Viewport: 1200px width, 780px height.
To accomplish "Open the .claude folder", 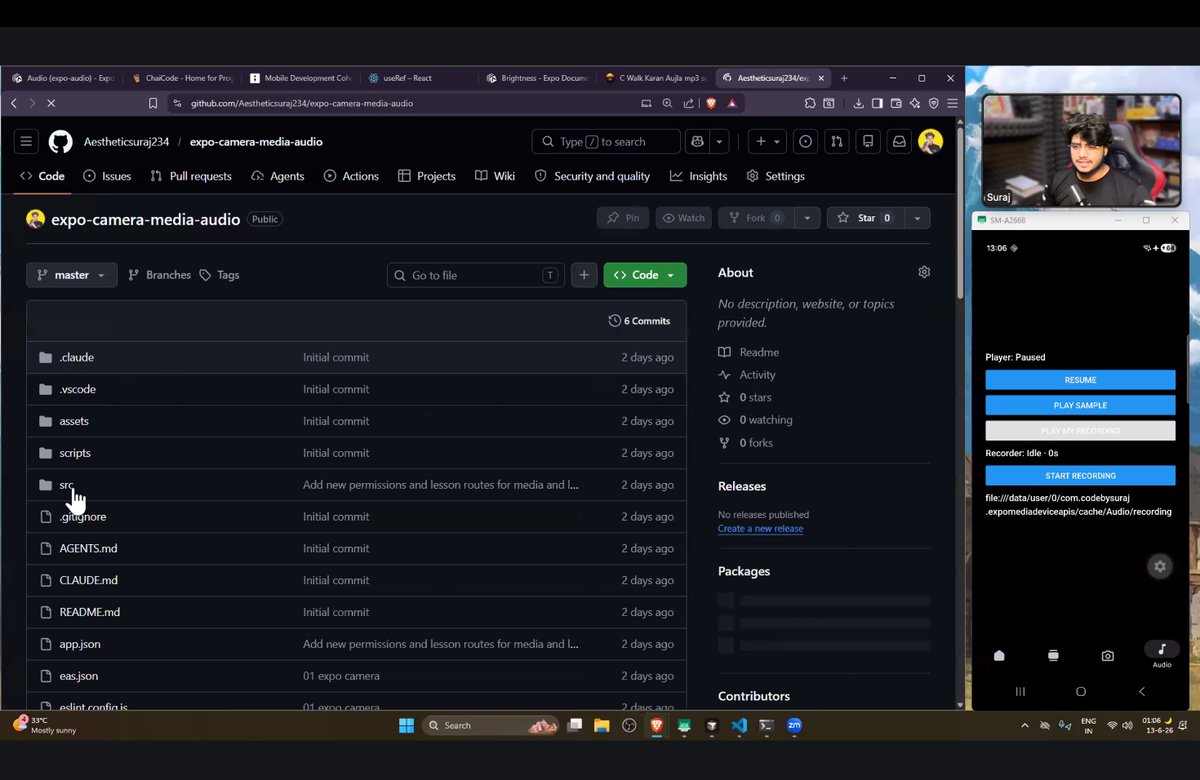I will [x=76, y=357].
